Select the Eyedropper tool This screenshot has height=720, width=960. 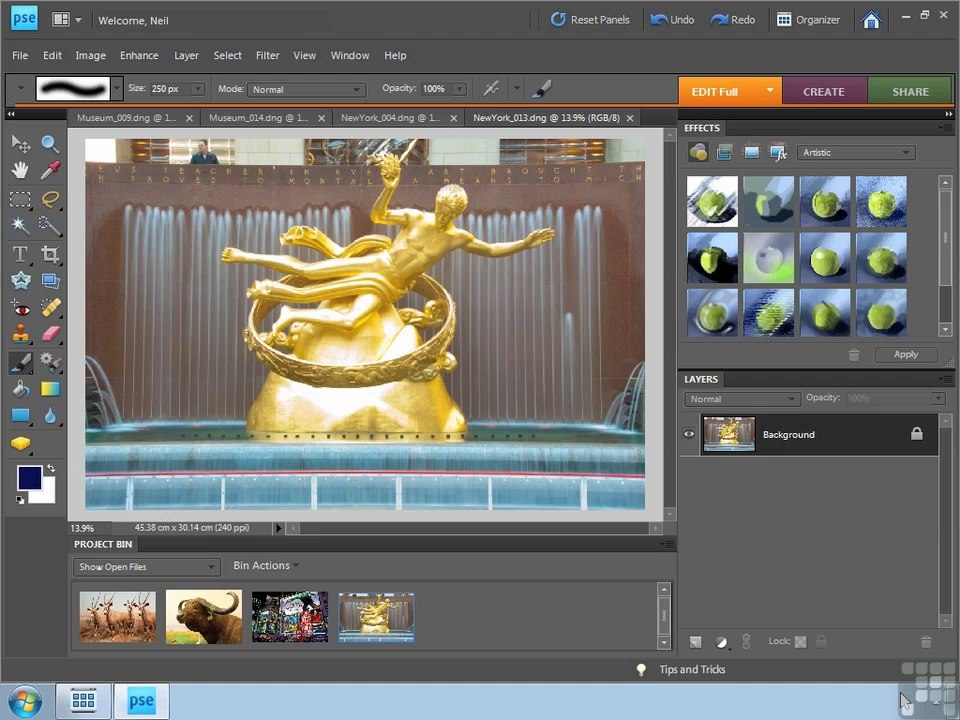pos(50,170)
